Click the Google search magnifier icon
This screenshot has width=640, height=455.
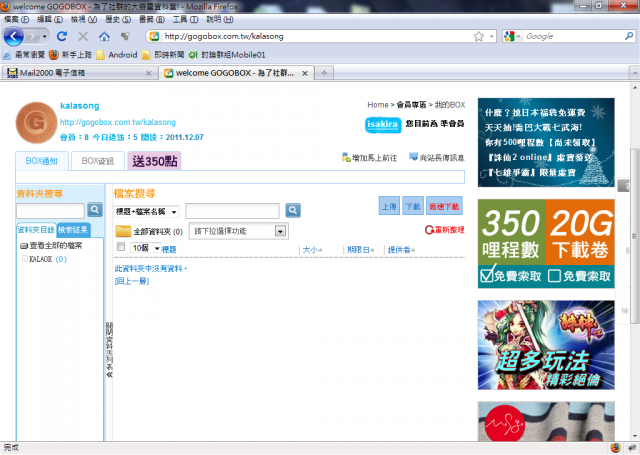click(629, 36)
